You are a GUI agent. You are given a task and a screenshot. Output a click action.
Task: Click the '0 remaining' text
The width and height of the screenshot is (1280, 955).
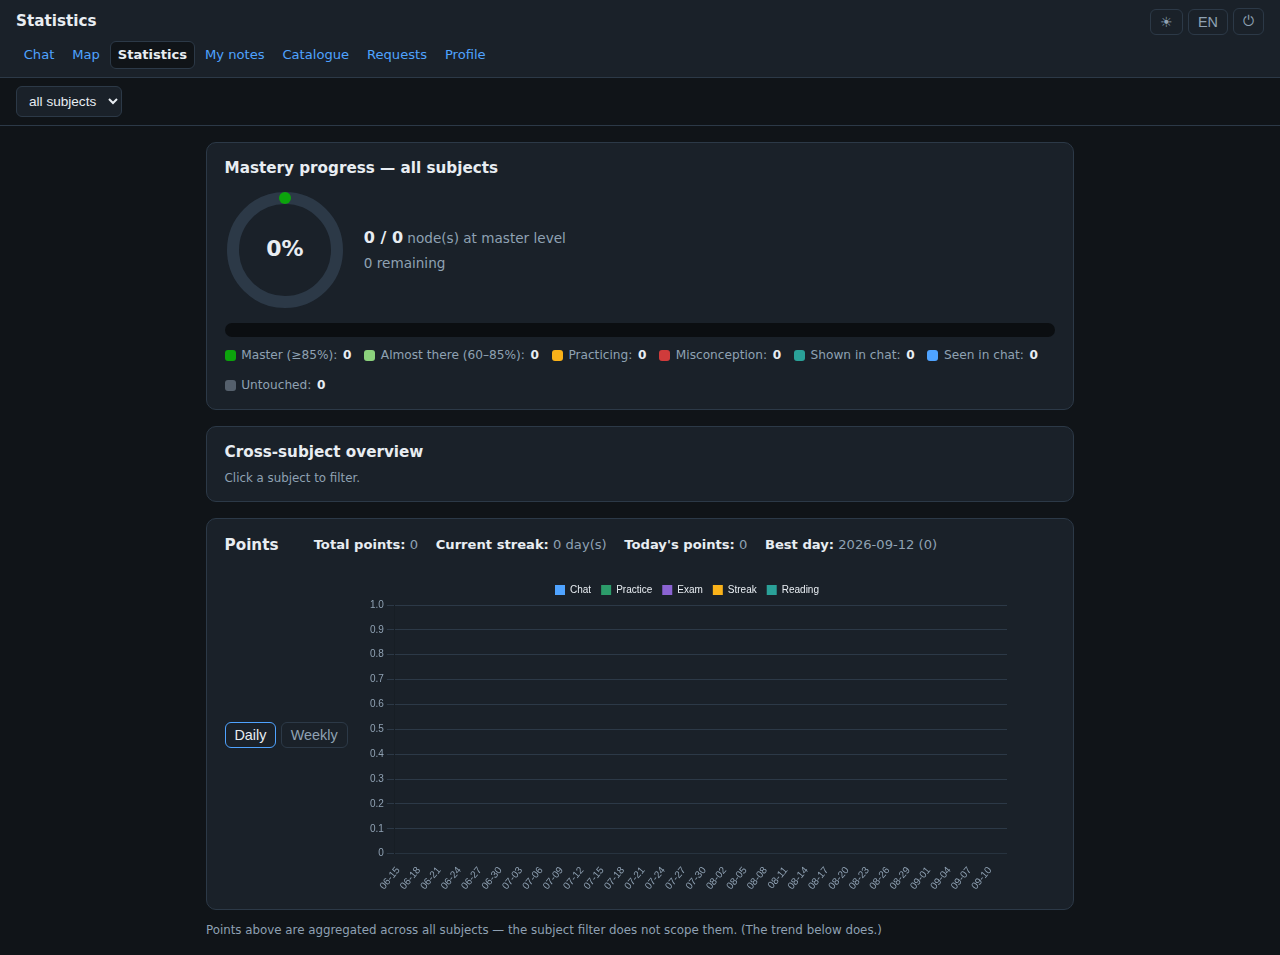pos(405,263)
